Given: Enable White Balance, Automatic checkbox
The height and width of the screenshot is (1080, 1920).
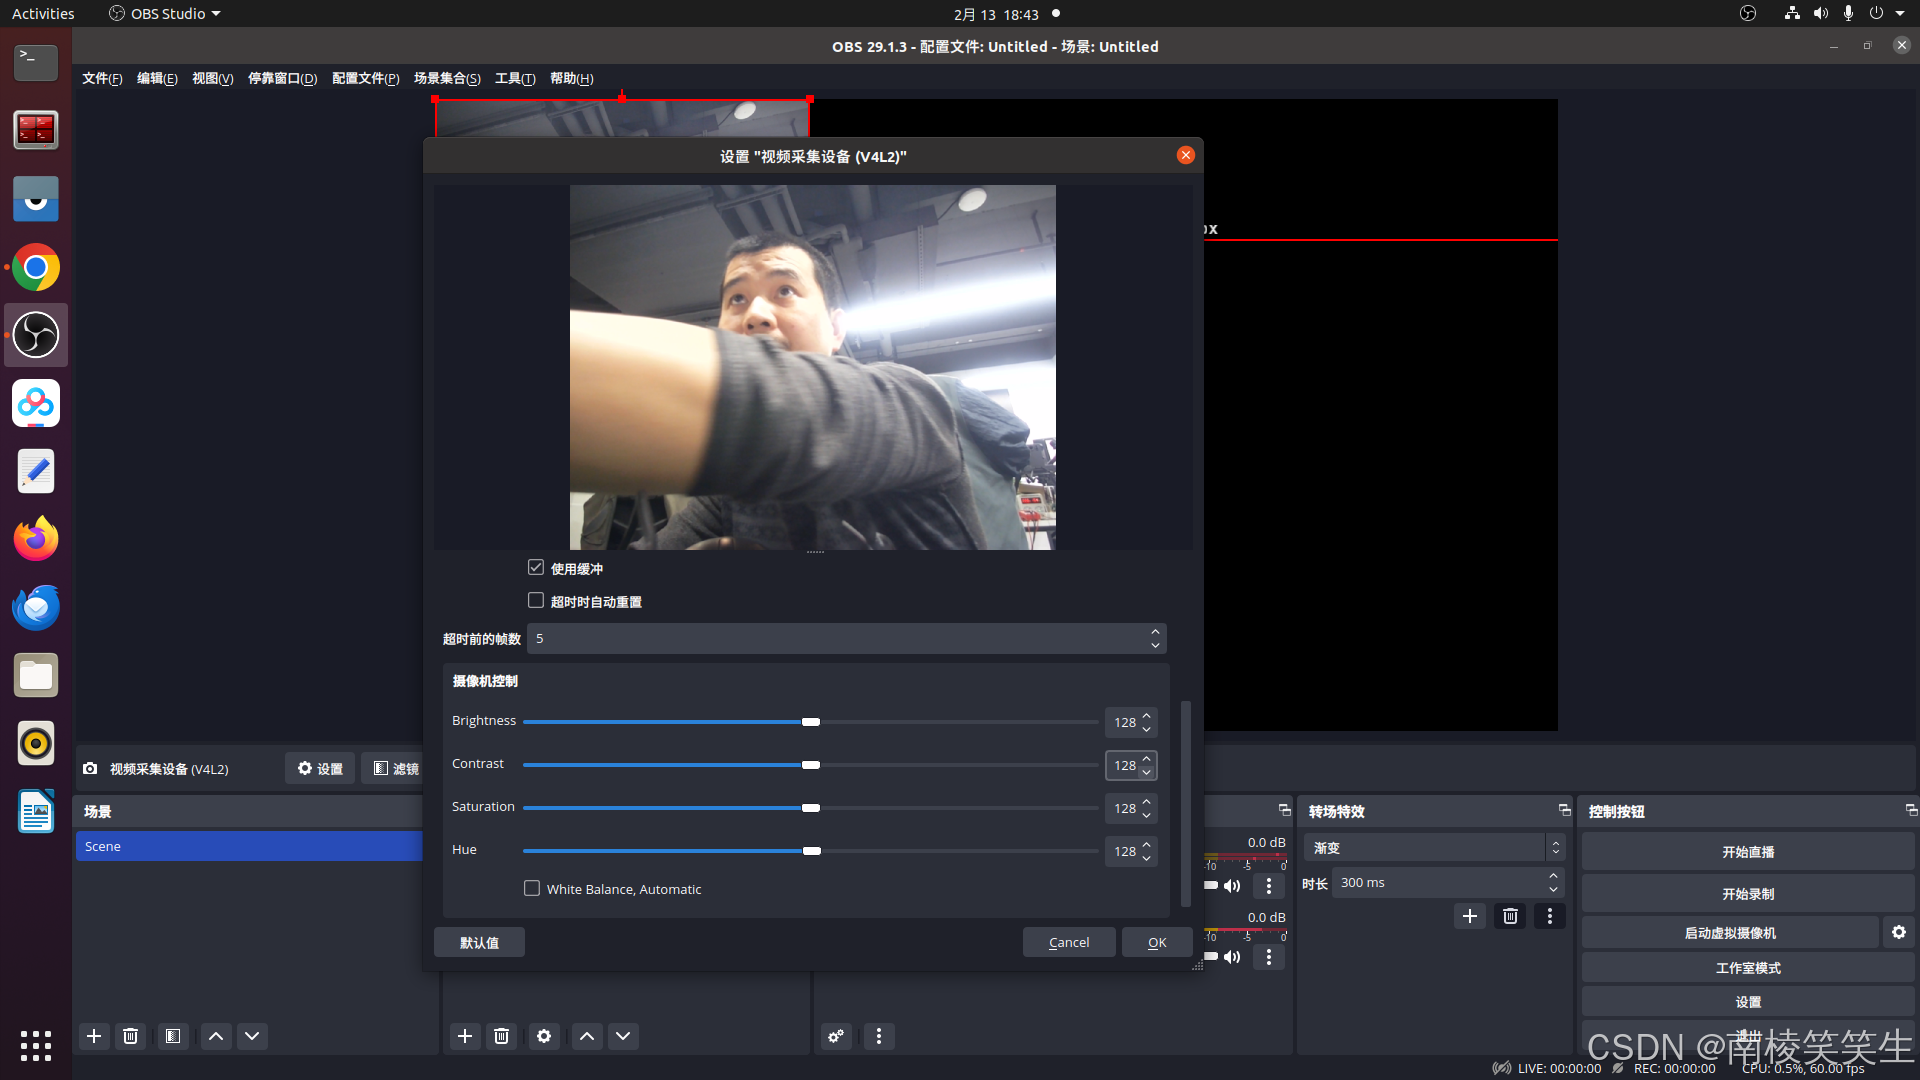Looking at the screenshot, I should [532, 888].
